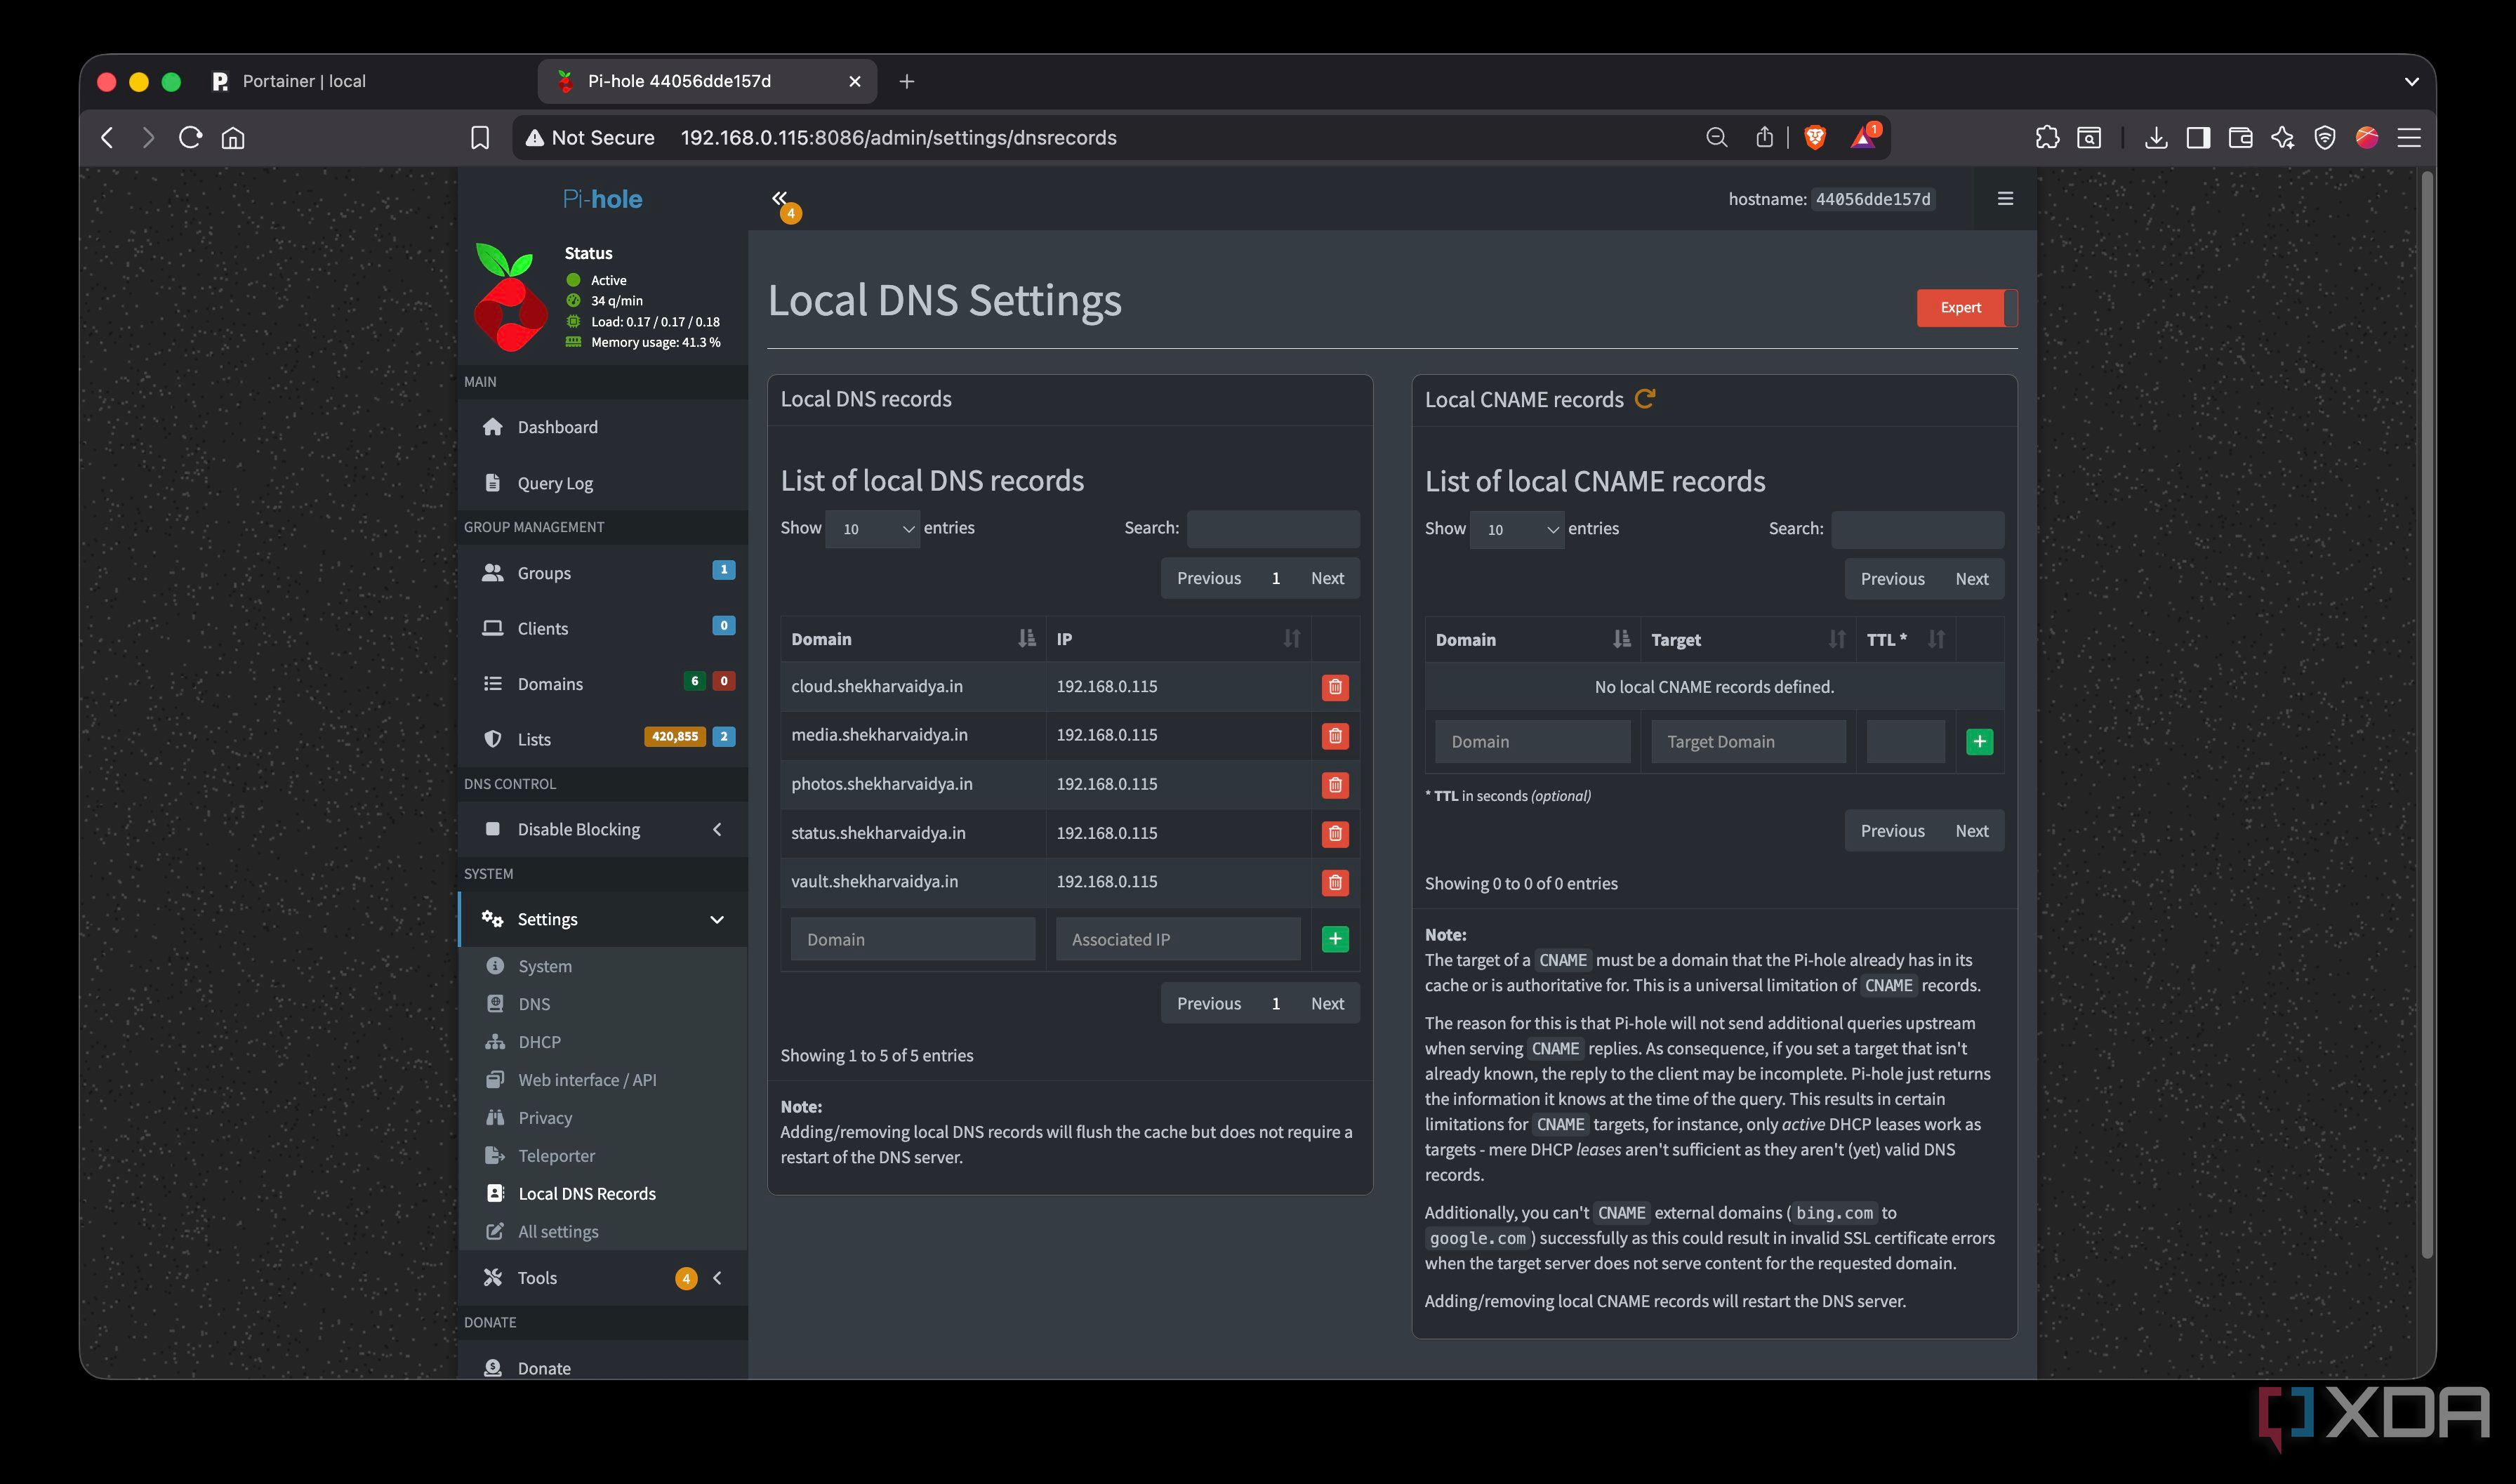Click the Domain field for a new DNS record

coord(912,939)
